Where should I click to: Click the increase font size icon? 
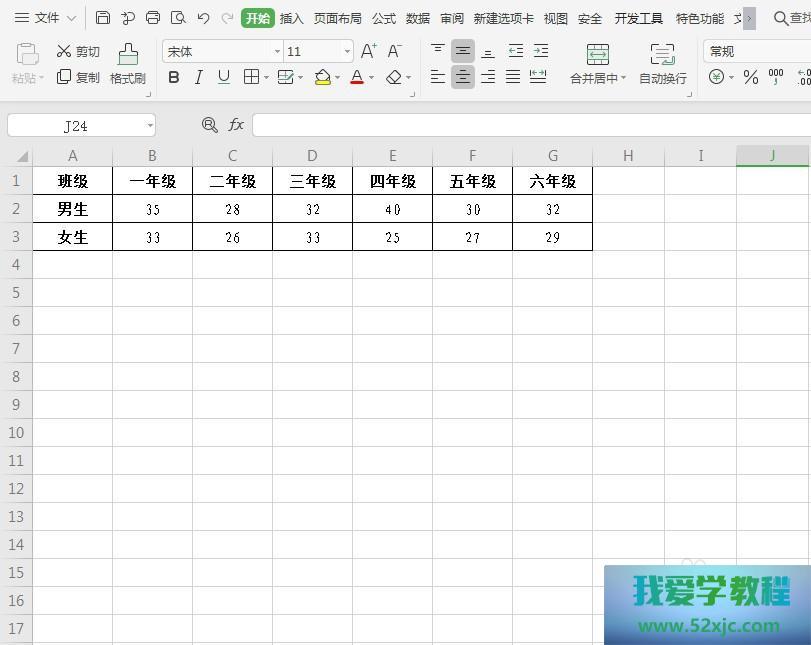tap(368, 51)
